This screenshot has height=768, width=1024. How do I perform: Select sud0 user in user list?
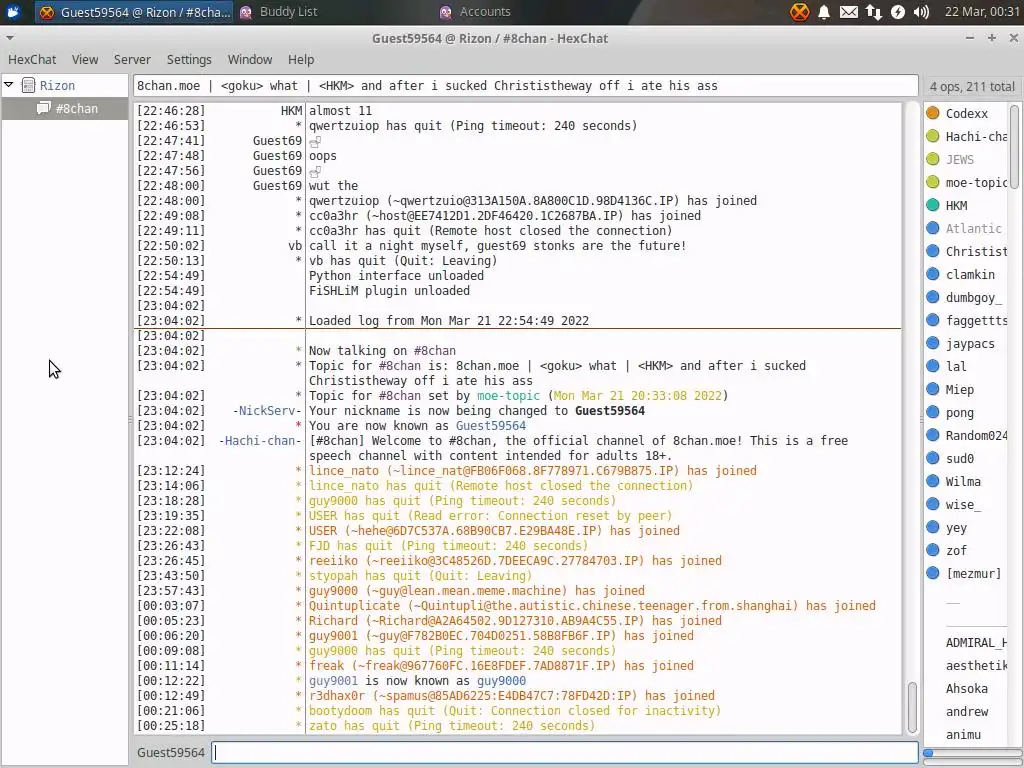tap(959, 458)
